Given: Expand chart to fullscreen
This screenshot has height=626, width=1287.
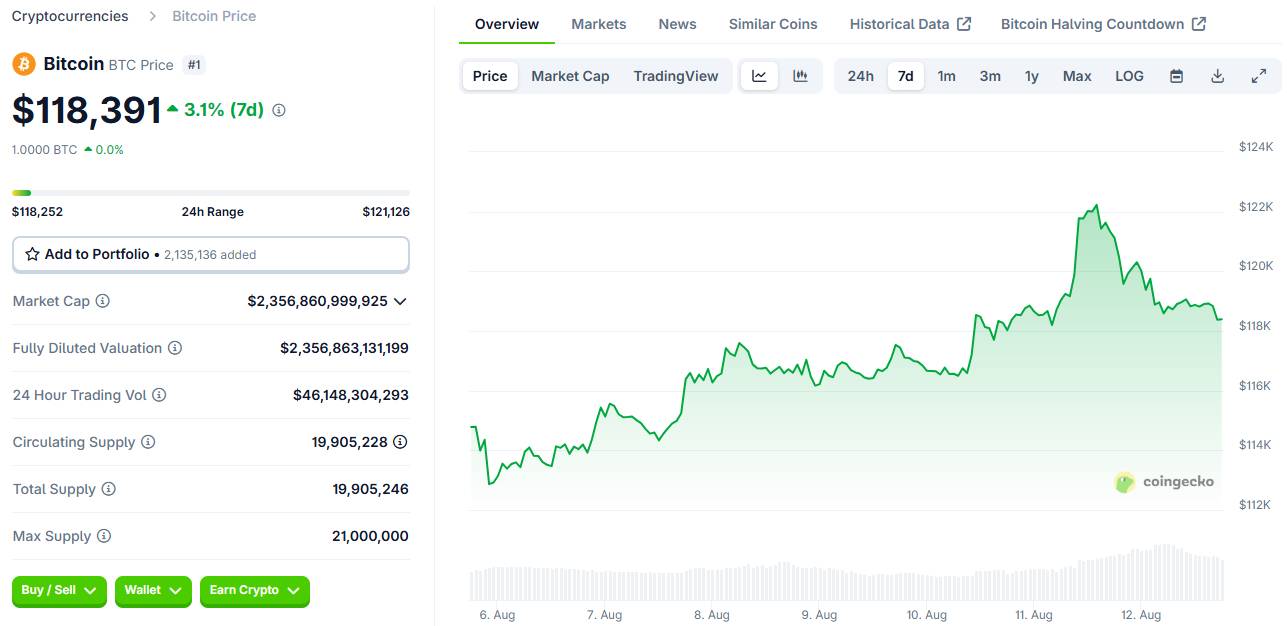Looking at the screenshot, I should coord(1259,76).
